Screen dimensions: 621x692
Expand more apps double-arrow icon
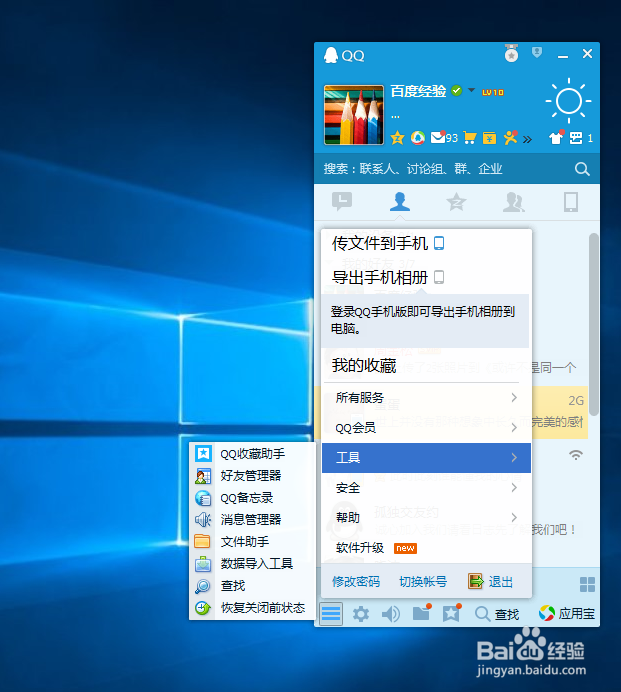click(527, 140)
